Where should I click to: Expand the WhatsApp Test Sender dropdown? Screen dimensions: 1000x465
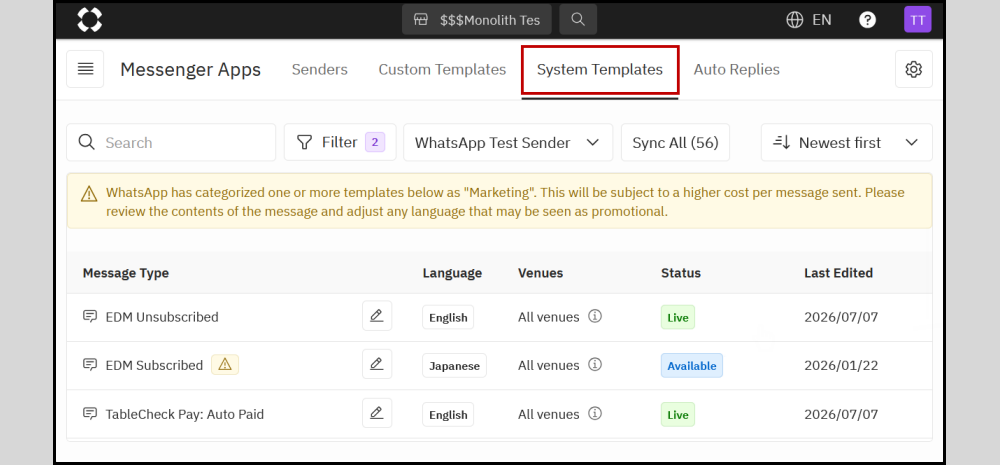point(508,142)
